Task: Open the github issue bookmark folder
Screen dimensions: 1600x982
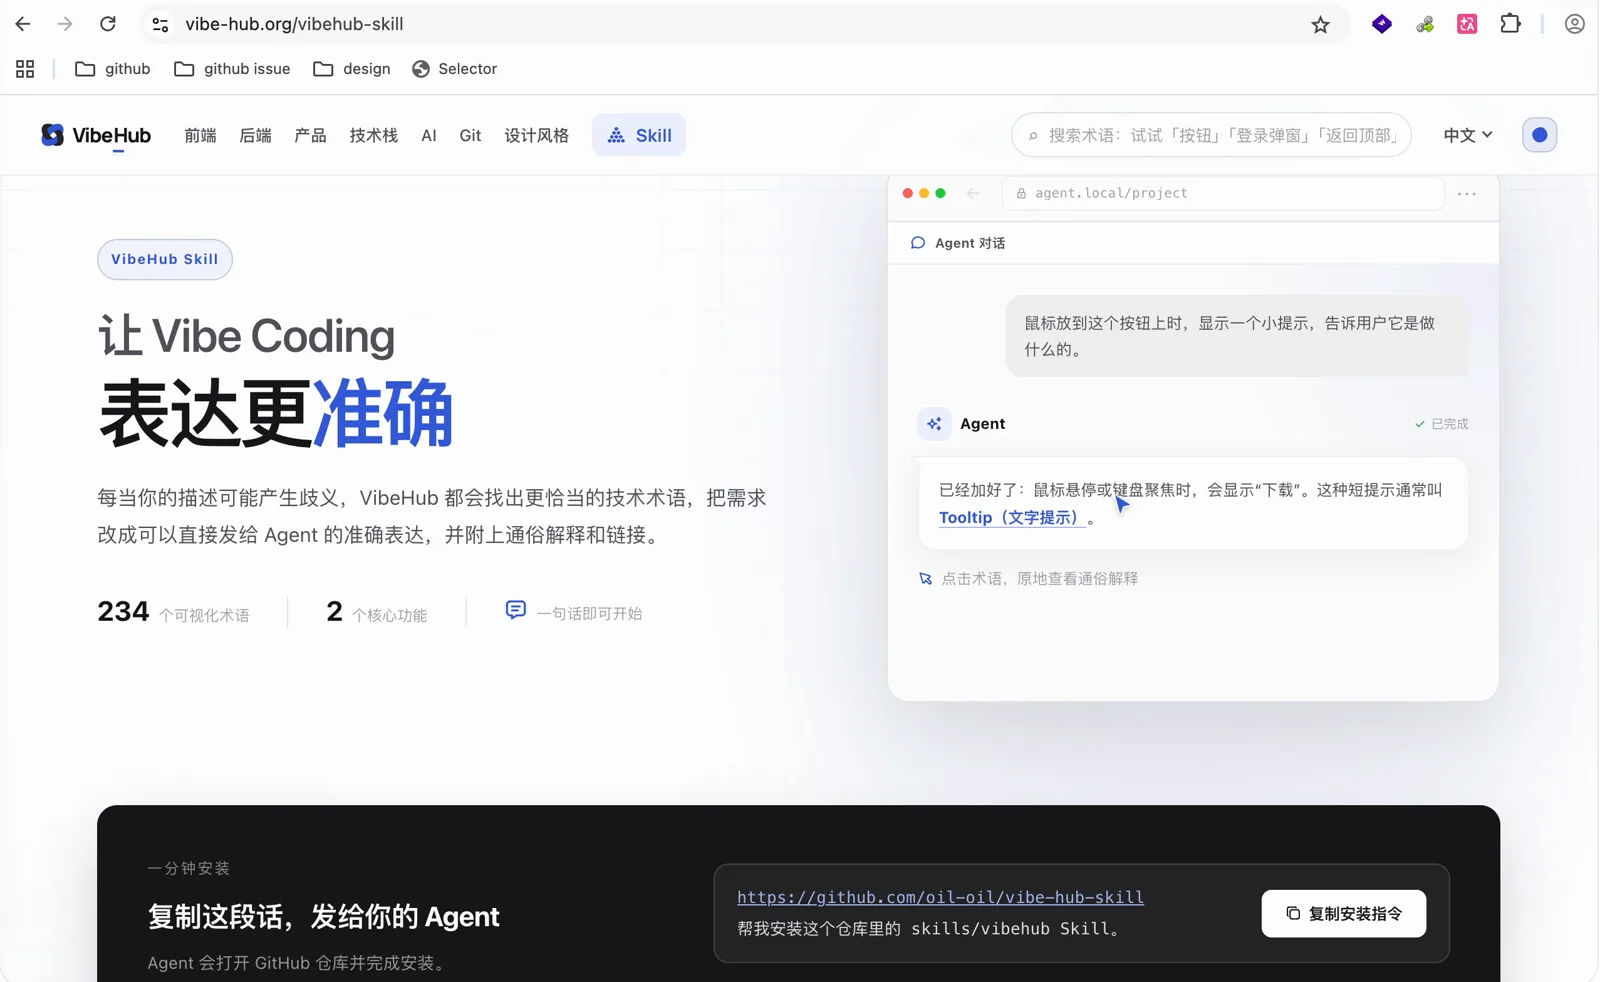Action: click(232, 69)
